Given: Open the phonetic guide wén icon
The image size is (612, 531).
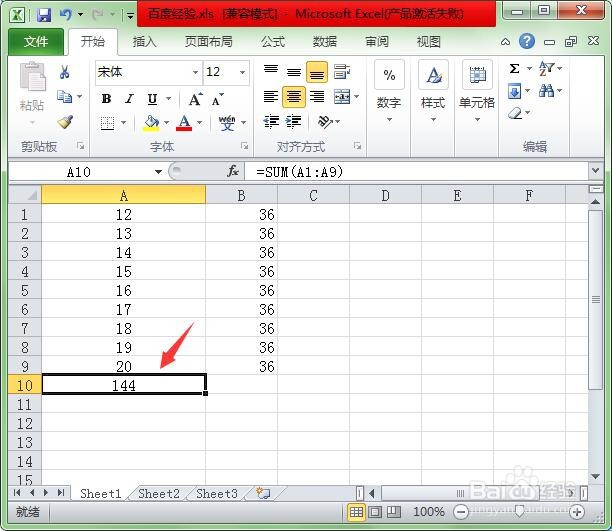Looking at the screenshot, I should point(227,123).
